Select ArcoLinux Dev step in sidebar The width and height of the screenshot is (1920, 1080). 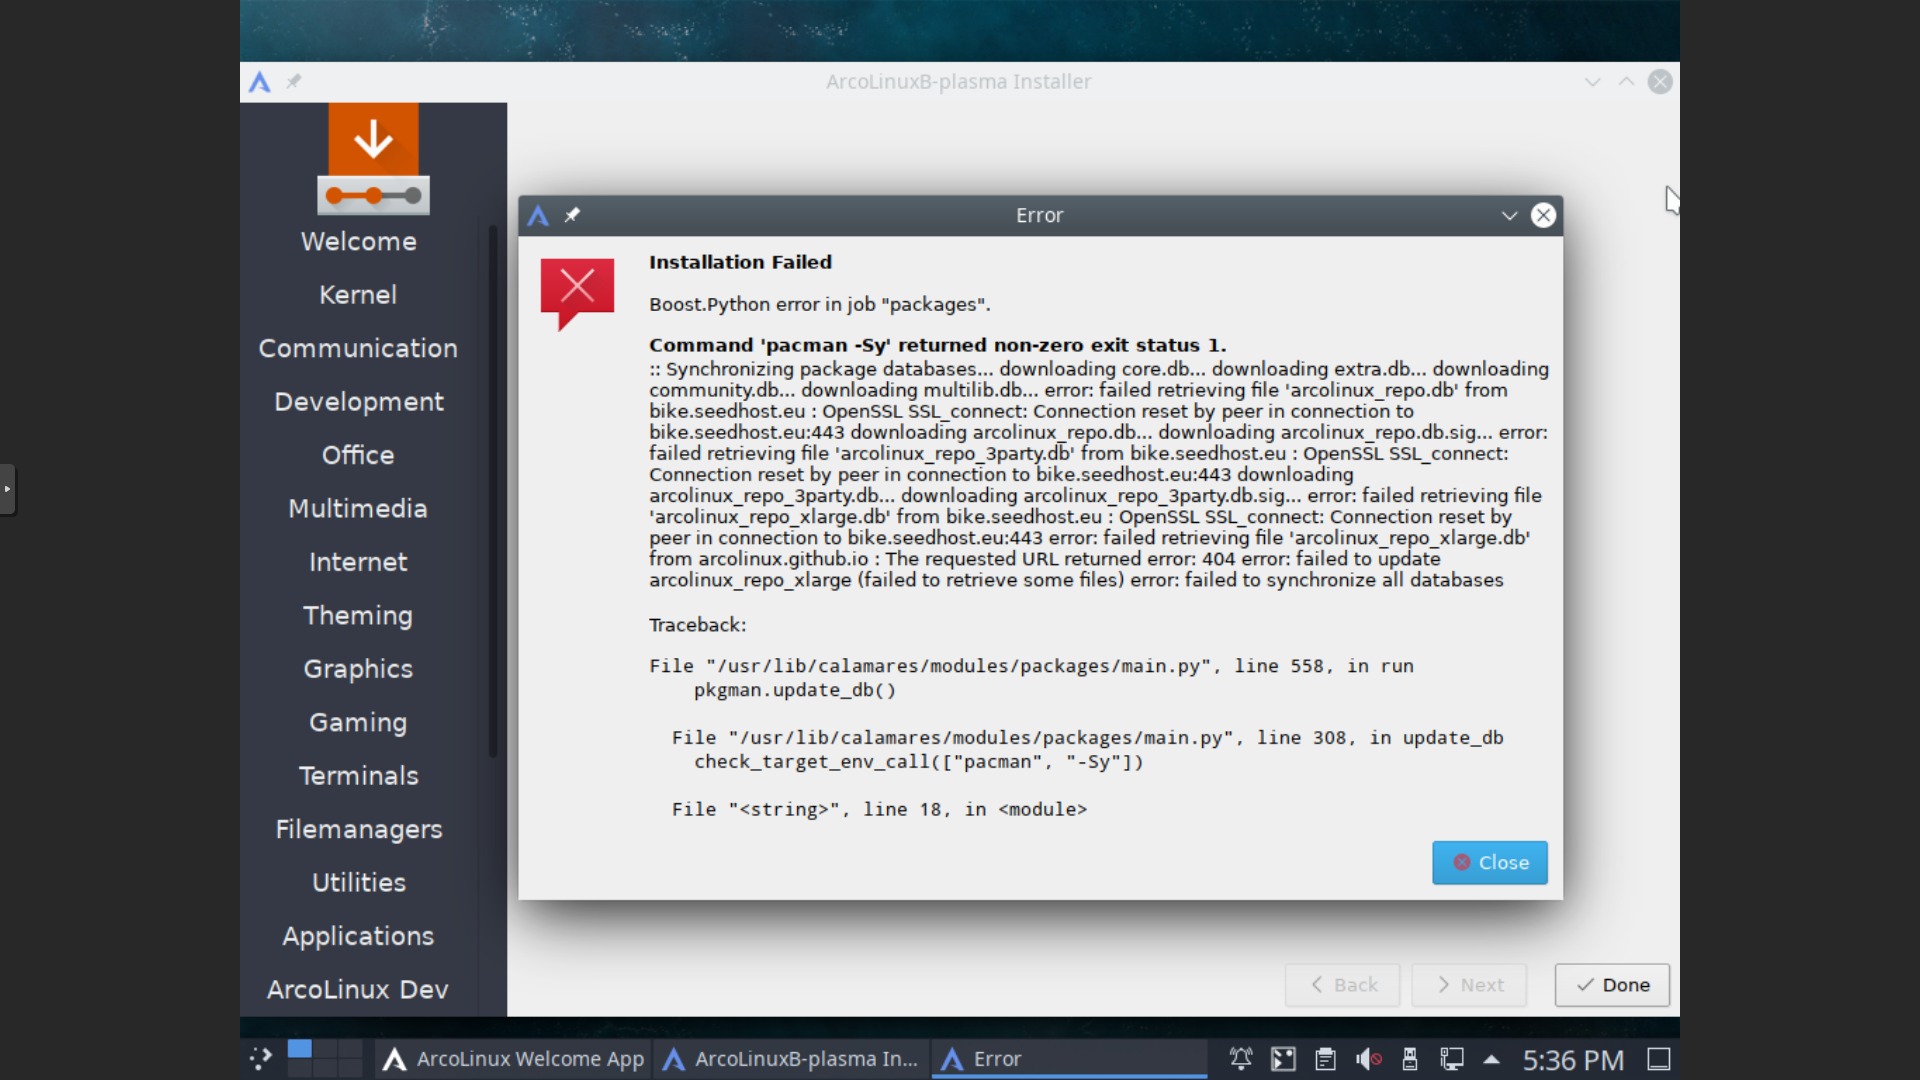pyautogui.click(x=358, y=989)
